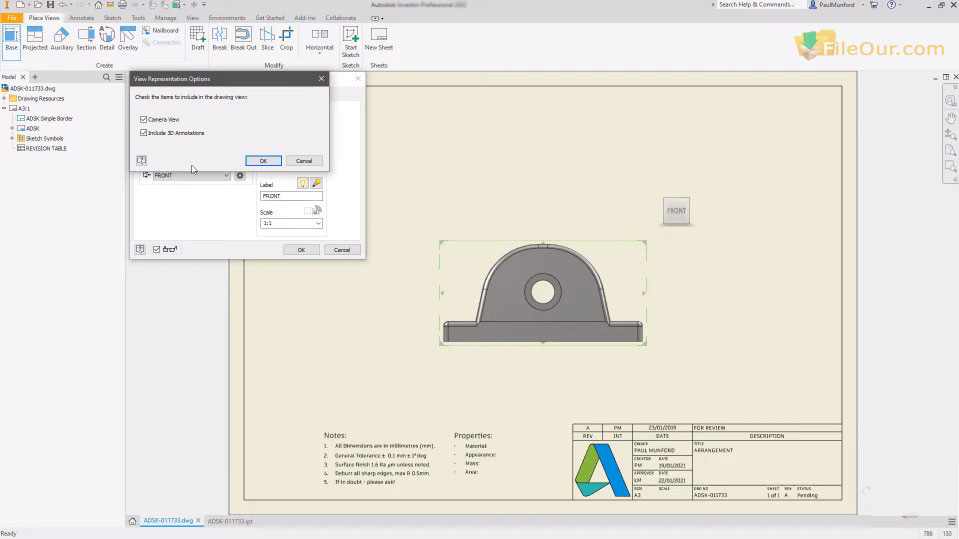Uncheck the Camera View checkbox

click(144, 120)
